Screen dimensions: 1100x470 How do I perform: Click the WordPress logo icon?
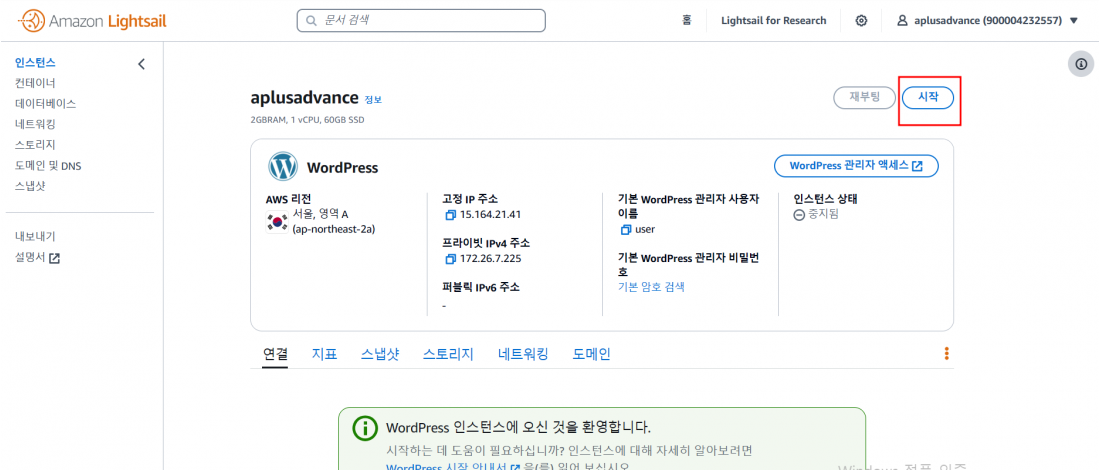[283, 167]
